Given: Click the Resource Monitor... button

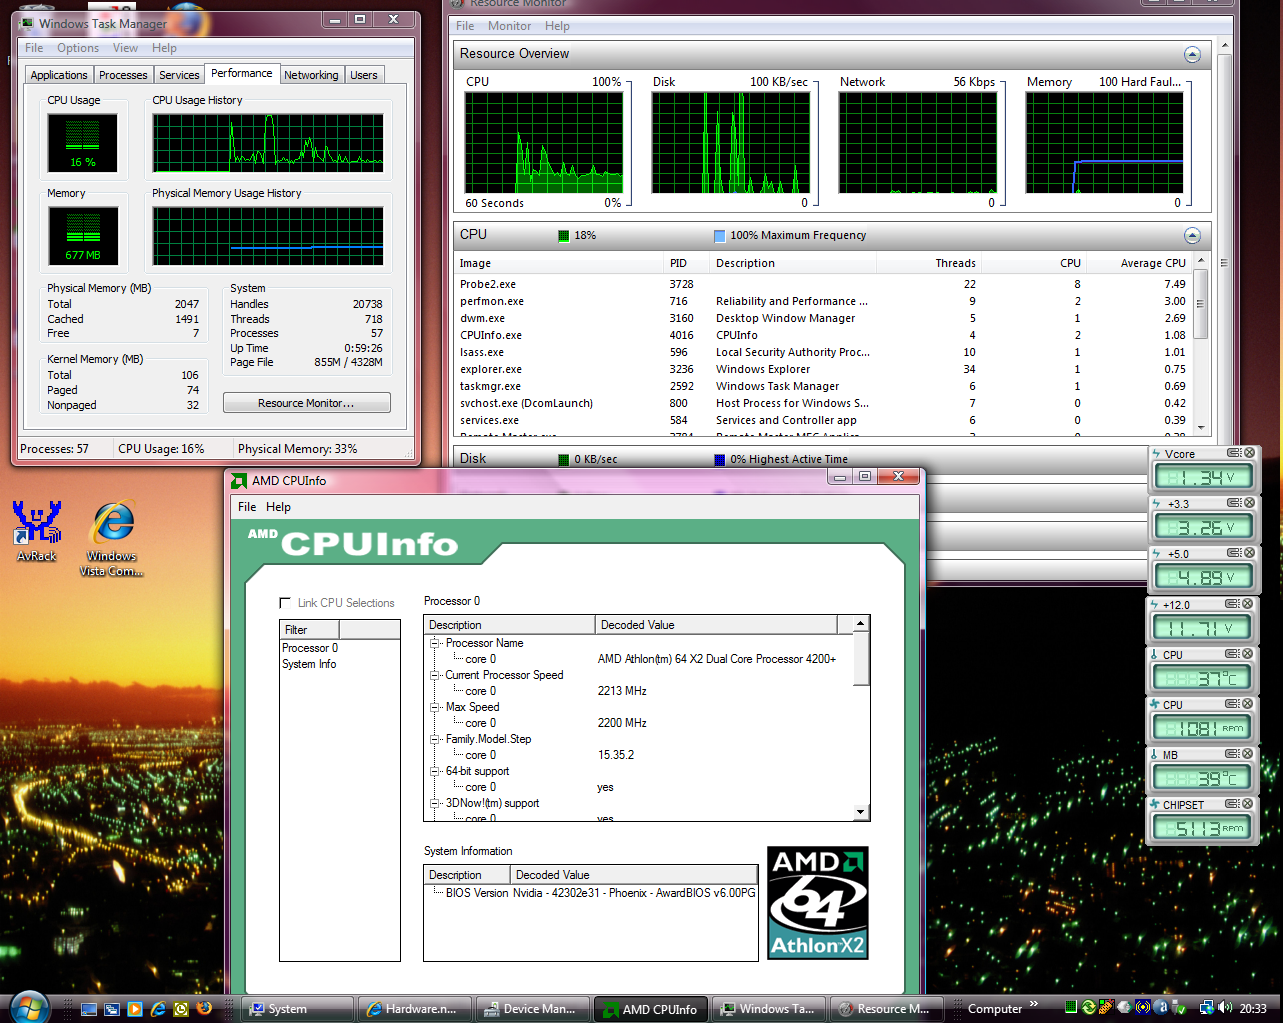Looking at the screenshot, I should [x=306, y=403].
